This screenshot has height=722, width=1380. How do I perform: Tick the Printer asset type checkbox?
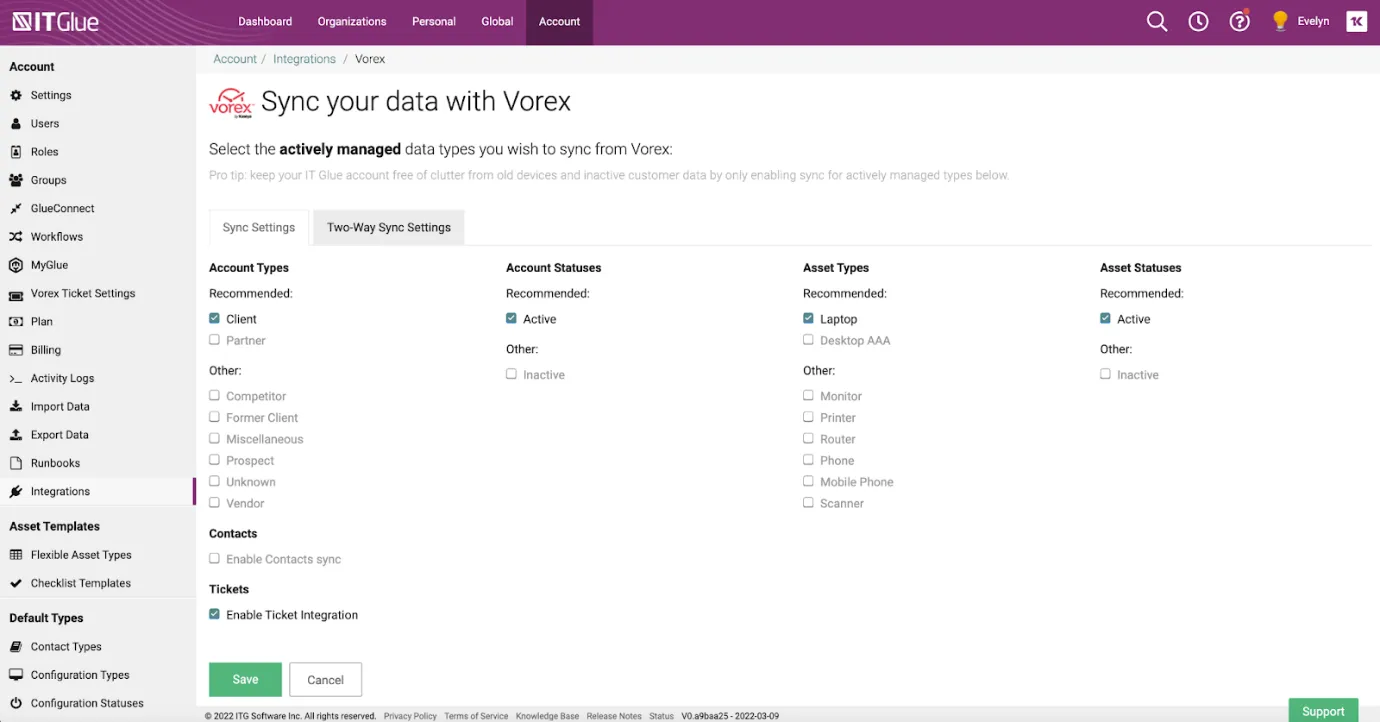tap(808, 417)
